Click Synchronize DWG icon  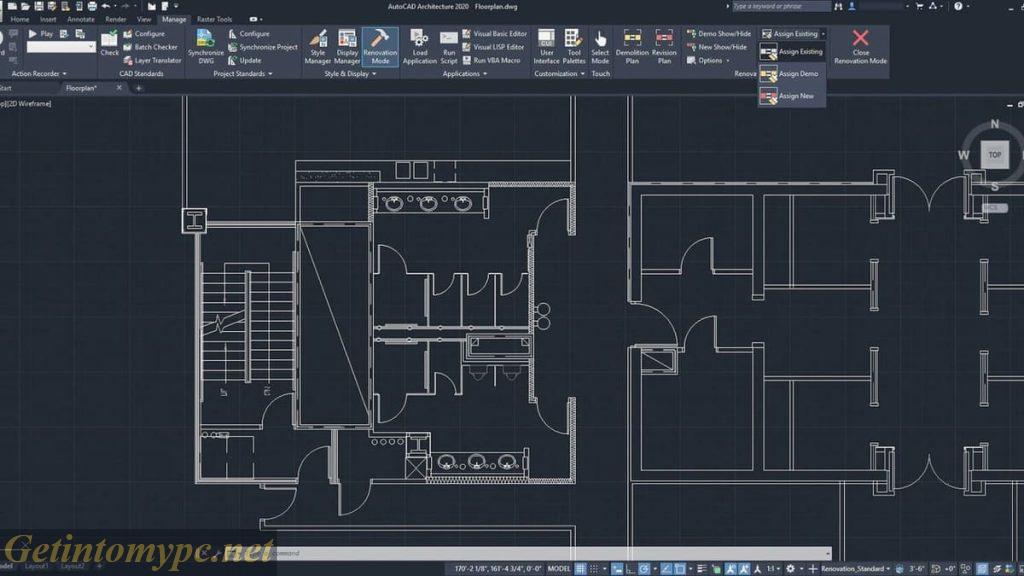pos(206,46)
